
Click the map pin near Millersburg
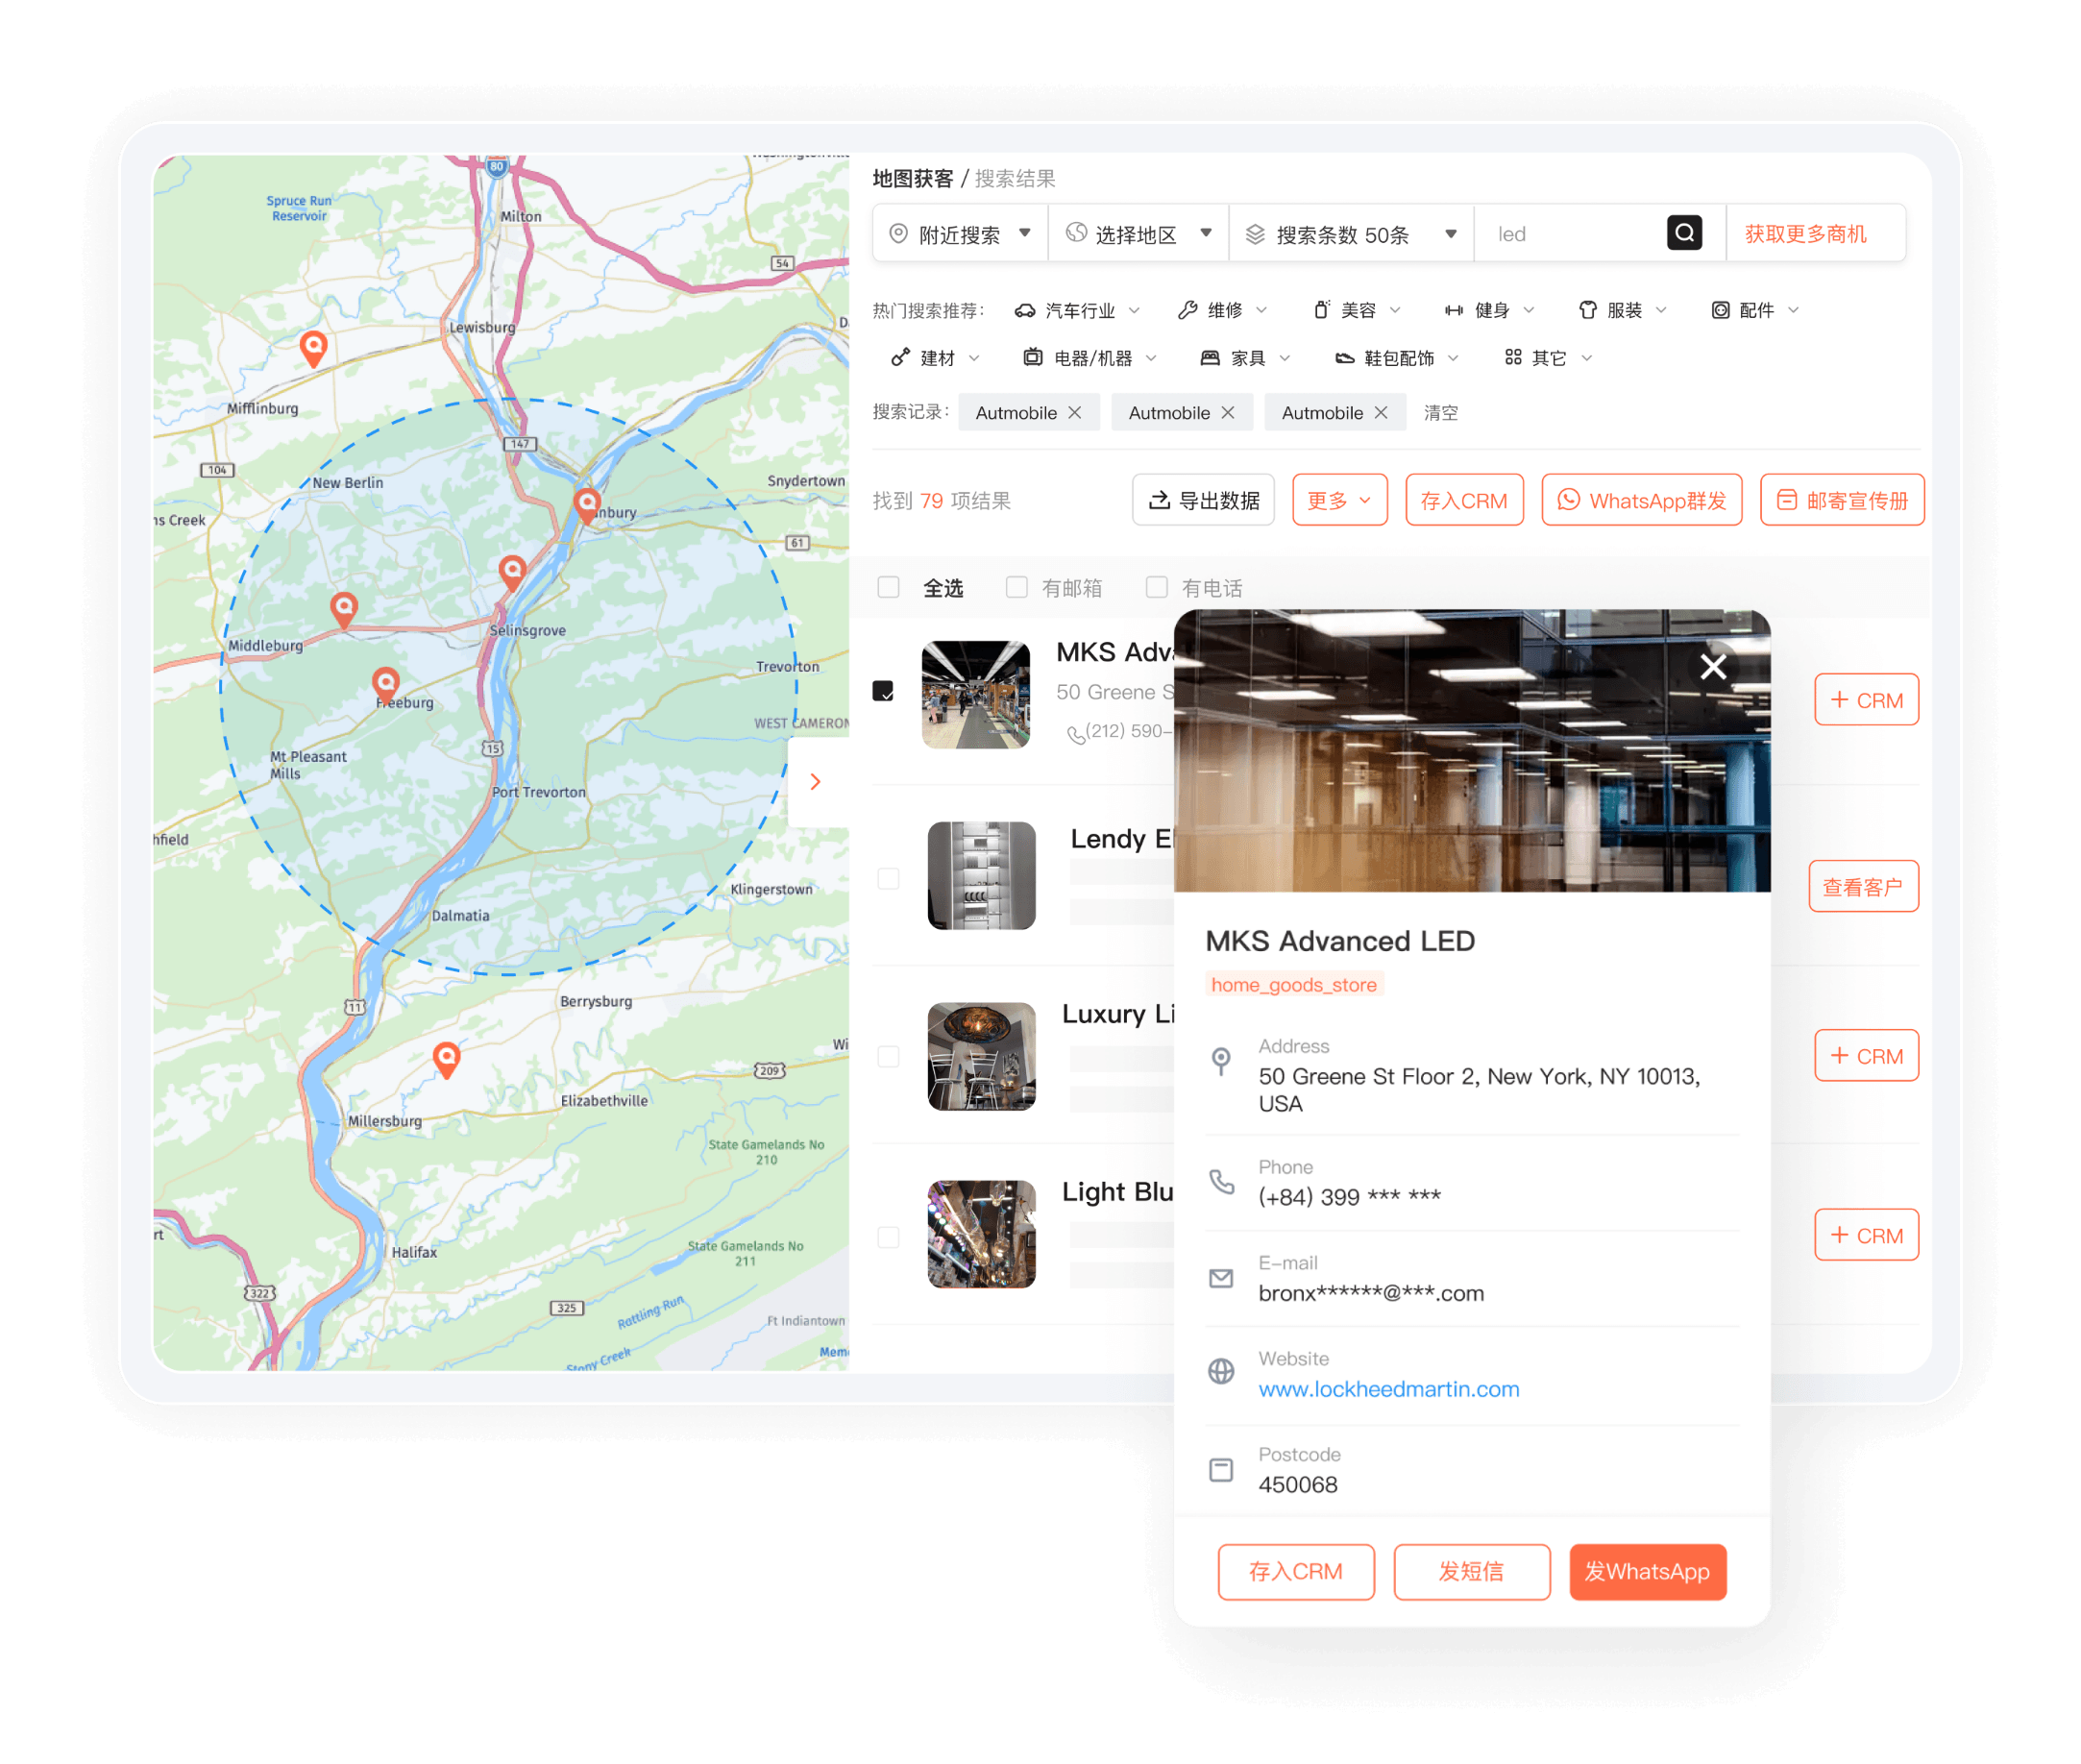447,1059
